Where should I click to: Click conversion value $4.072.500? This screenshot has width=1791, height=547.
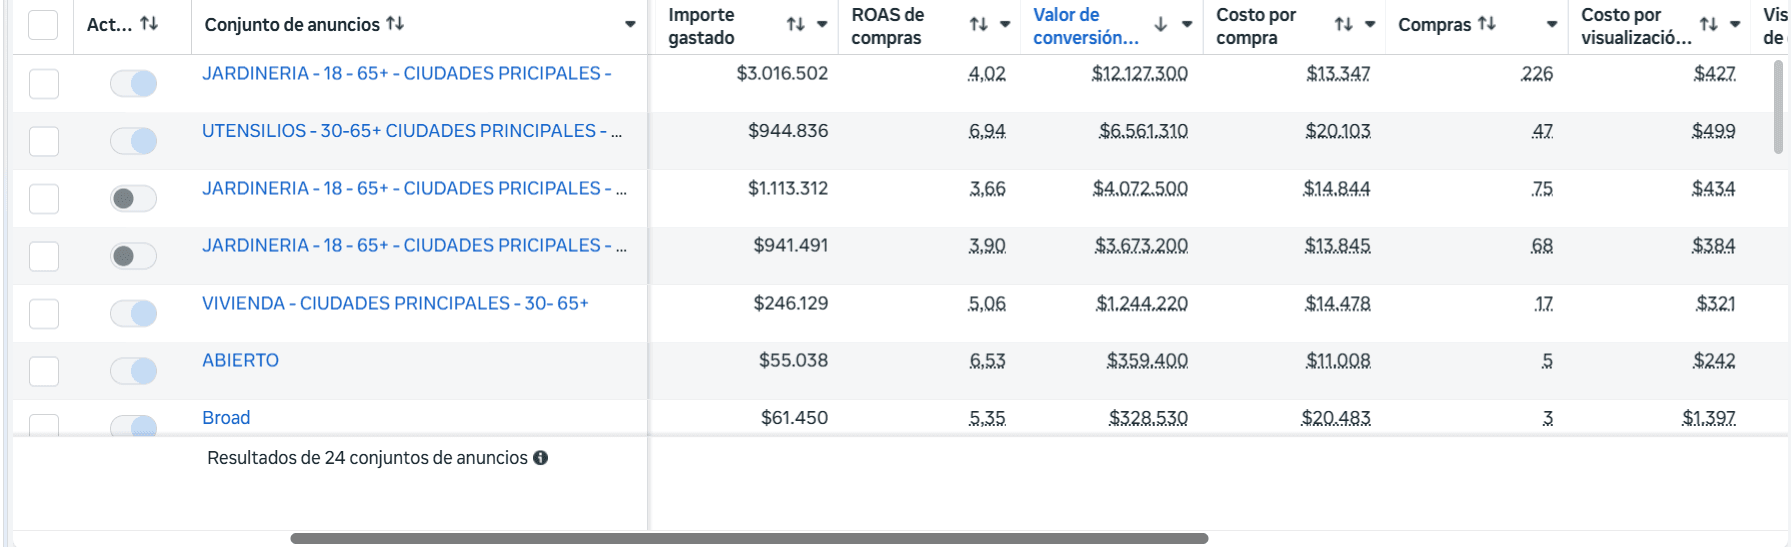point(1140,188)
